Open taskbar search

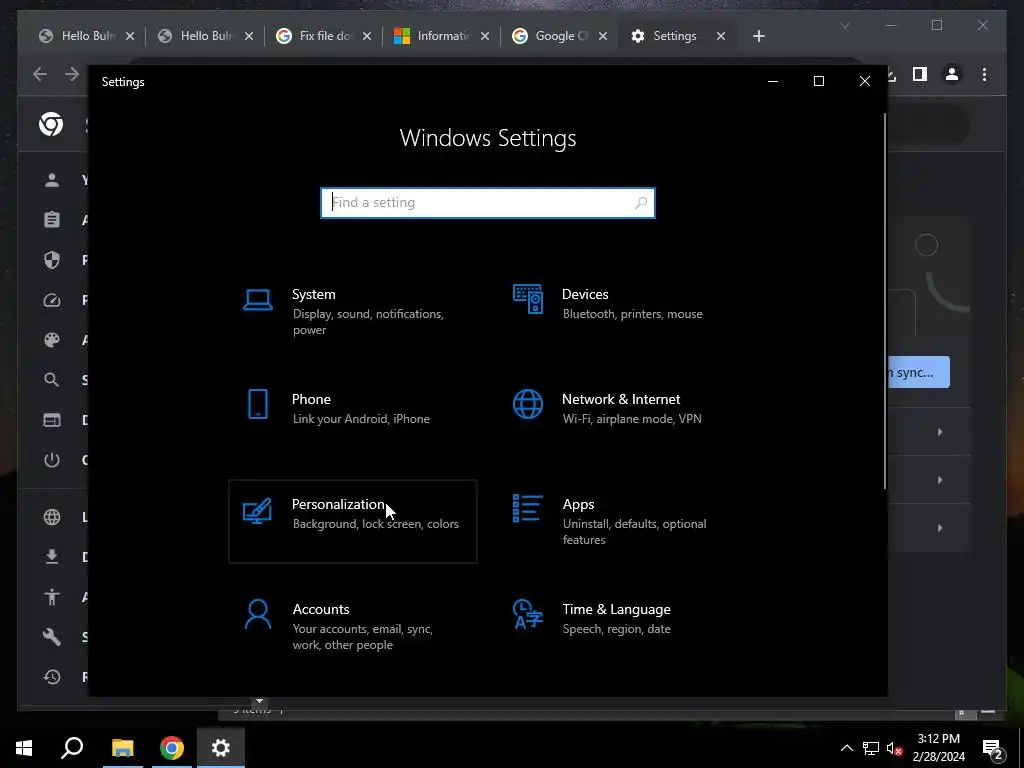(x=72, y=748)
